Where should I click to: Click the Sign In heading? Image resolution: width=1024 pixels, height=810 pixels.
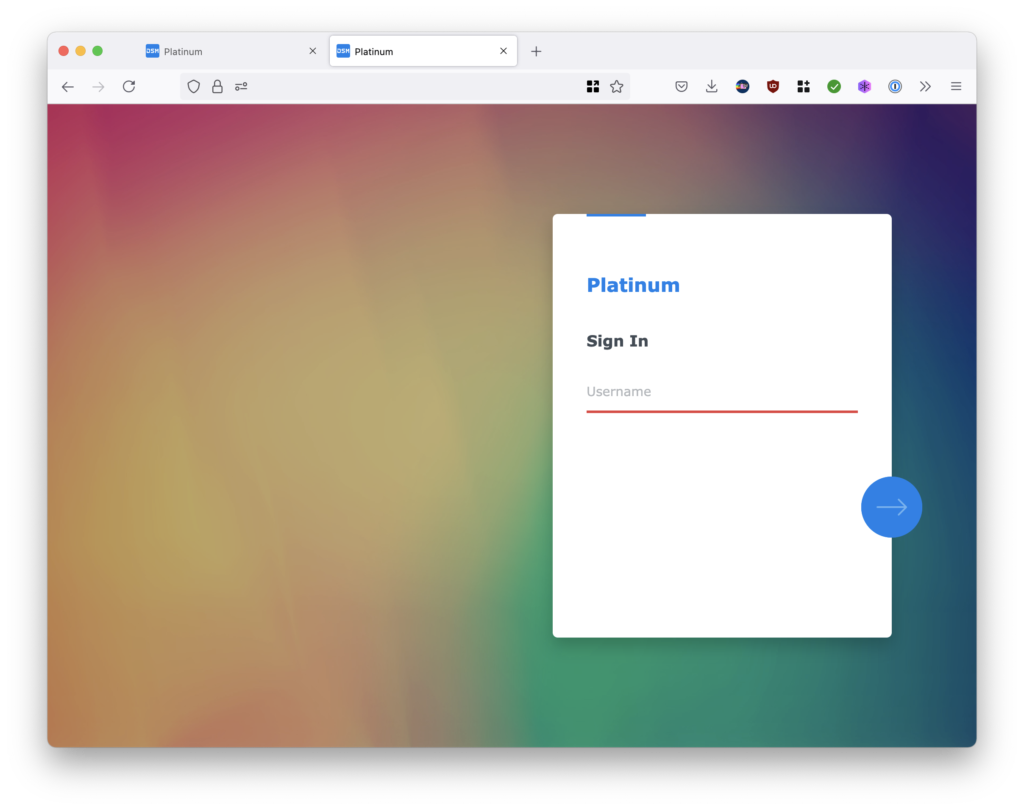[x=617, y=341]
